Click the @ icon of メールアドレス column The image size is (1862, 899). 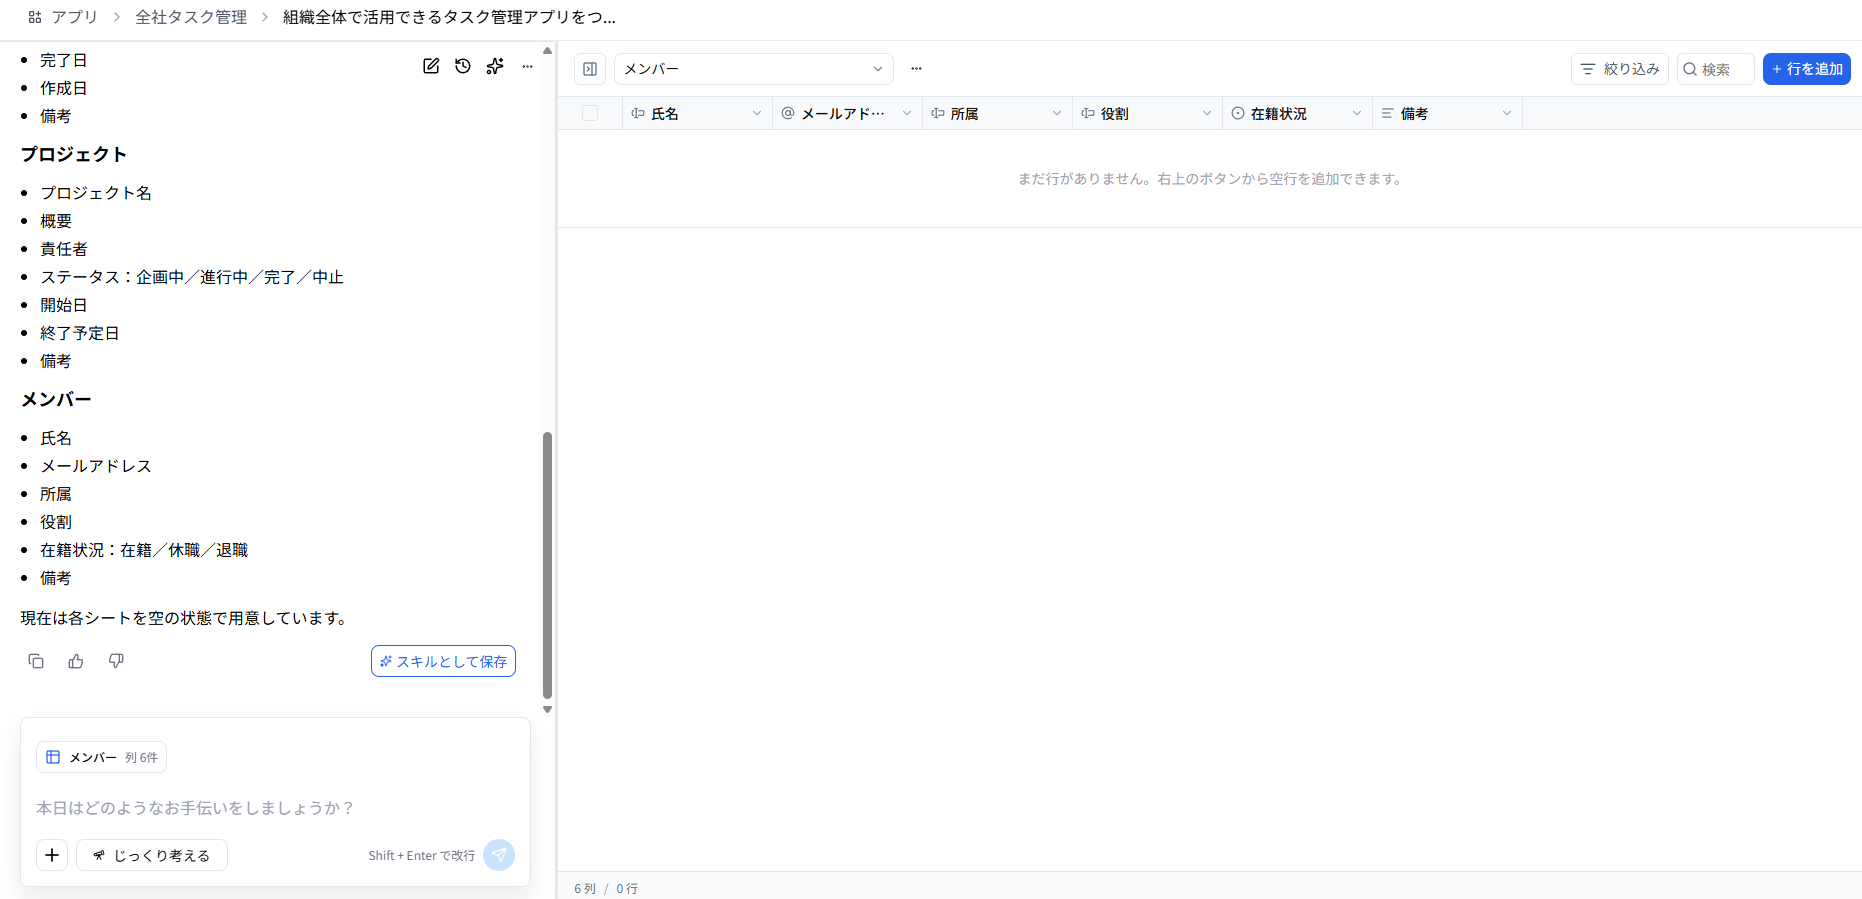coord(788,114)
